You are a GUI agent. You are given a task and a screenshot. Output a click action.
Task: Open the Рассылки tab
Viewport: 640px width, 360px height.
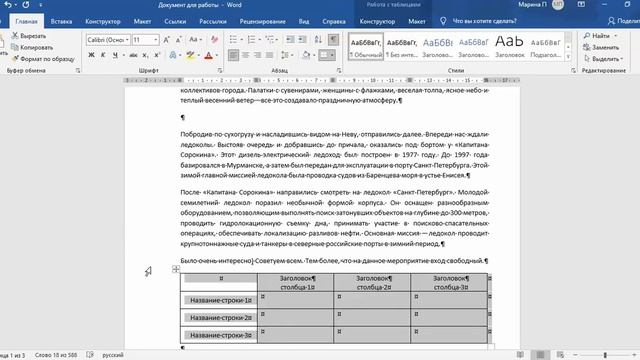coord(213,21)
